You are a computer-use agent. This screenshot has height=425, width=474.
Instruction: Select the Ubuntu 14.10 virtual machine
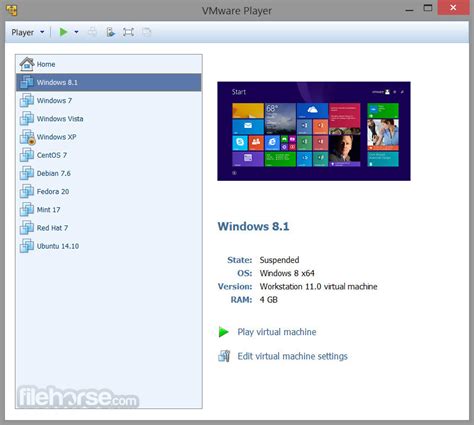tap(109, 246)
